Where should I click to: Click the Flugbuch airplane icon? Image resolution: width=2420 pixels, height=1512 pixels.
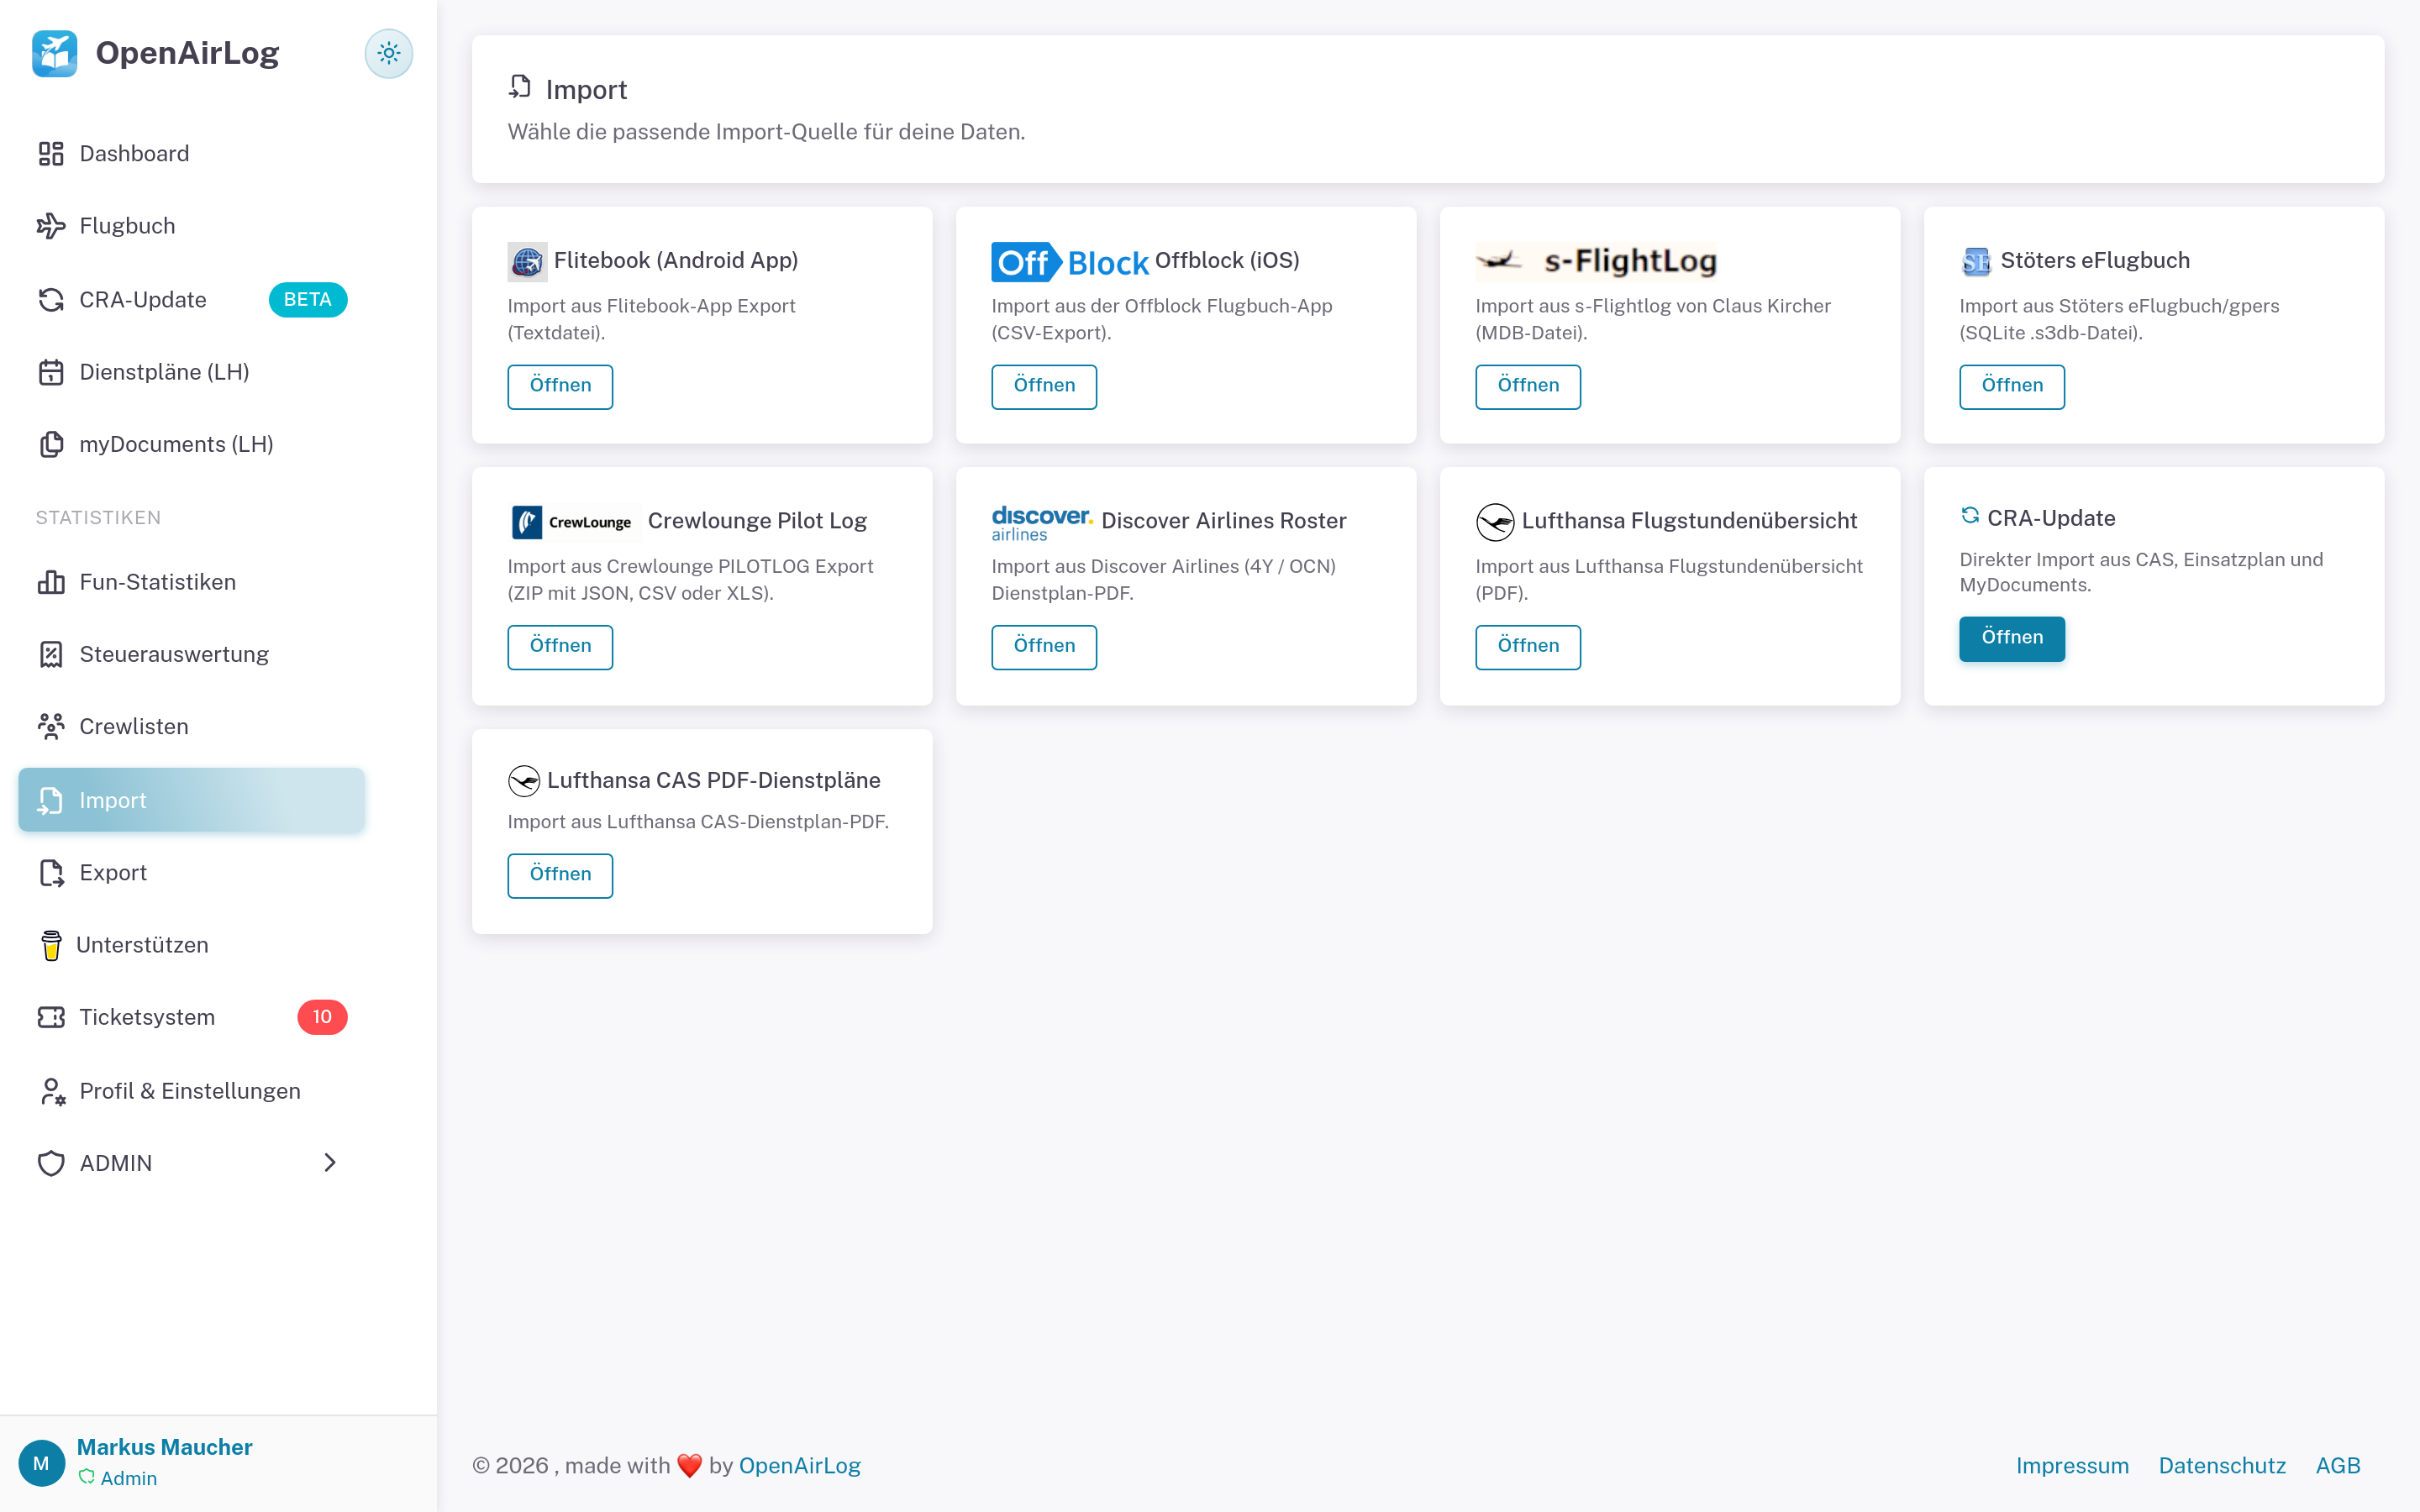[51, 226]
